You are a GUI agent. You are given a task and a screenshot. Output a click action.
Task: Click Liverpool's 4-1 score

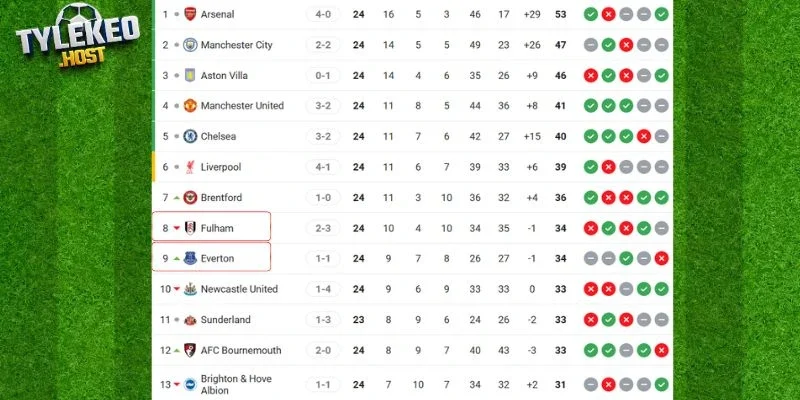point(323,167)
